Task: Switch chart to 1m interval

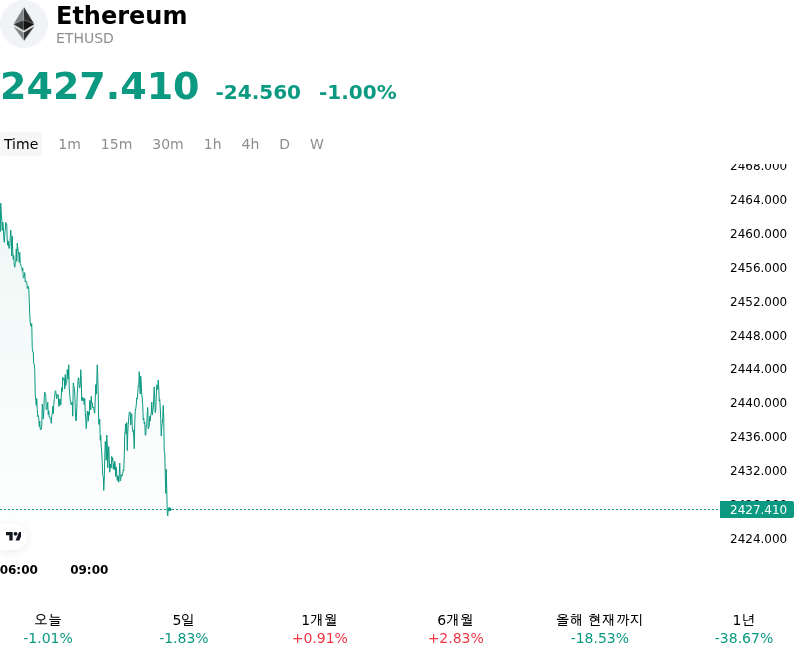Action: (69, 144)
